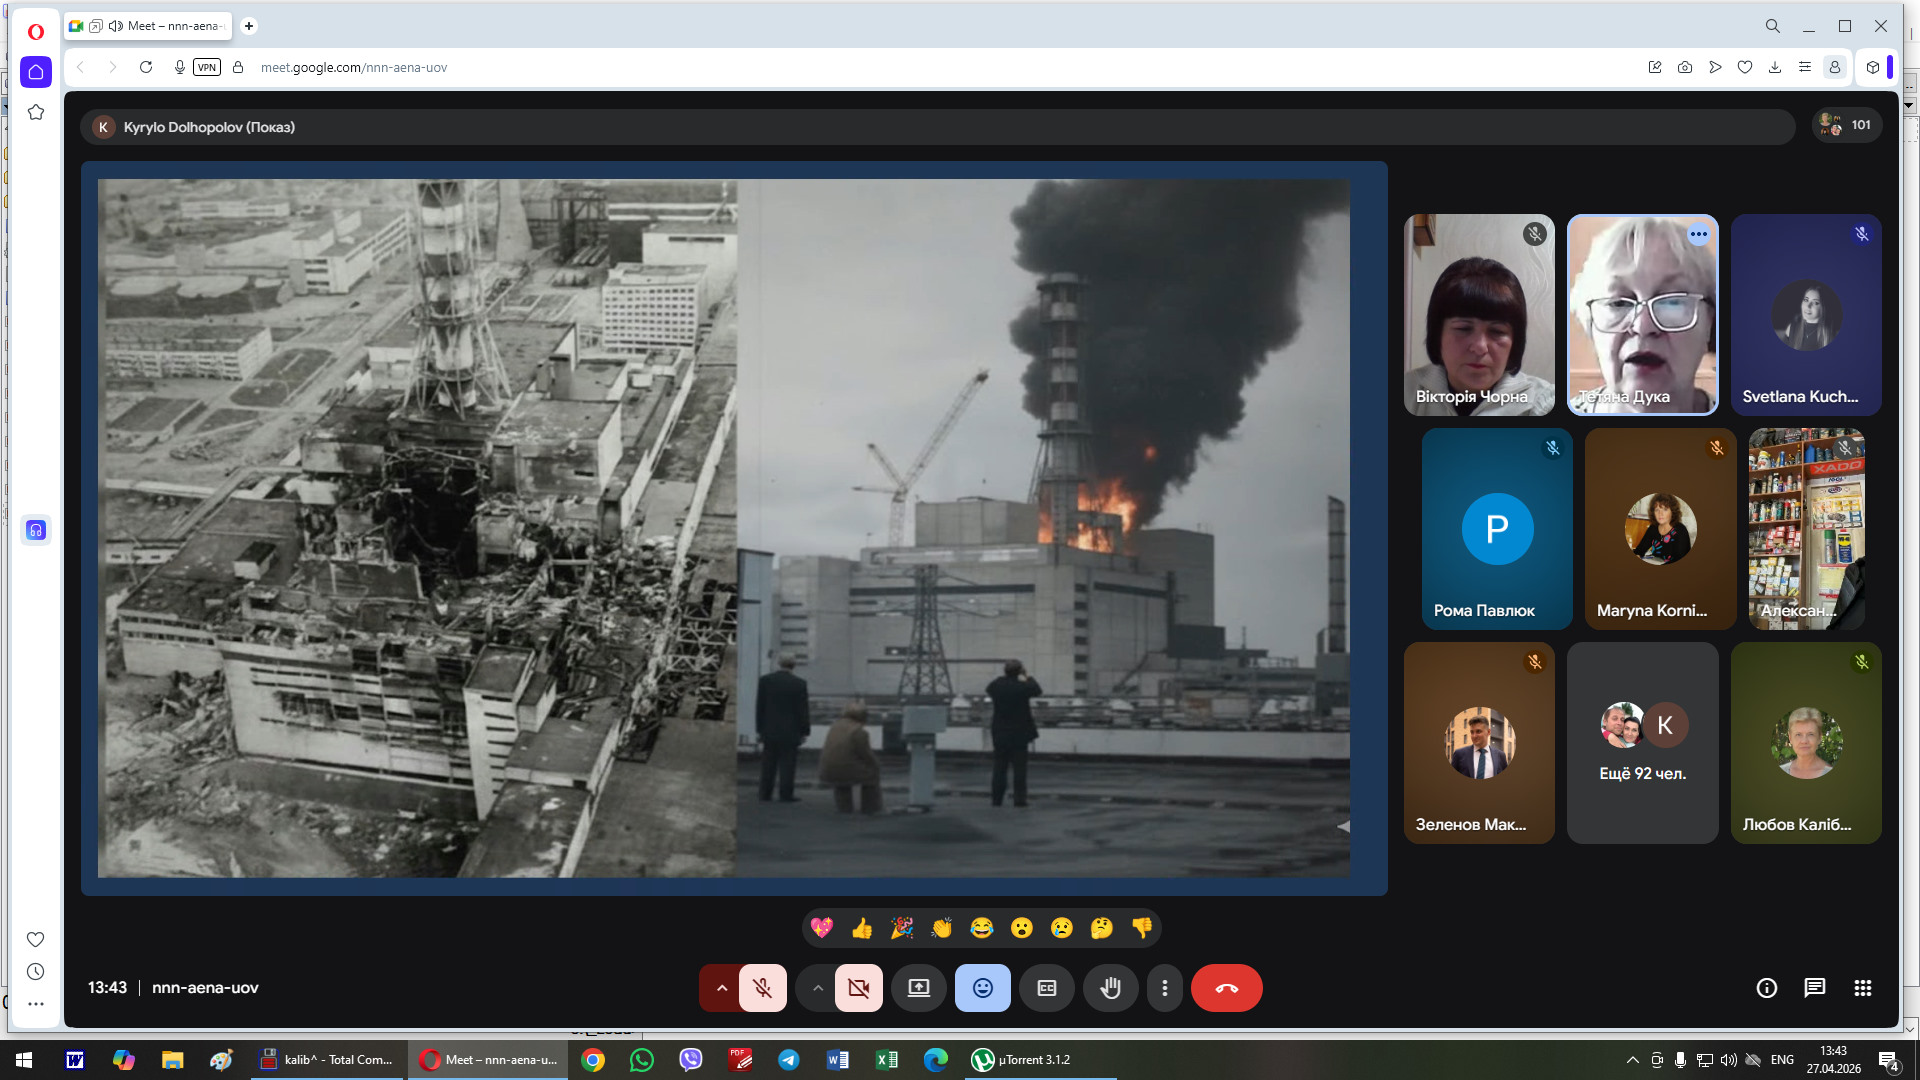Show hidden system tray icons

coord(1632,1060)
